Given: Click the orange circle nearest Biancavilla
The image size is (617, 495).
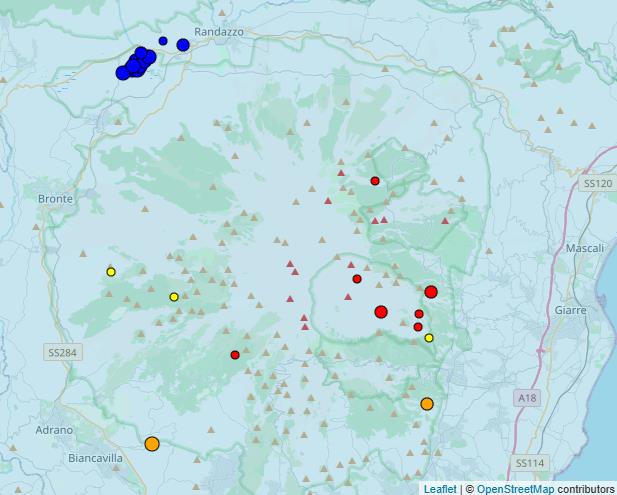Looking at the screenshot, I should (x=152, y=443).
